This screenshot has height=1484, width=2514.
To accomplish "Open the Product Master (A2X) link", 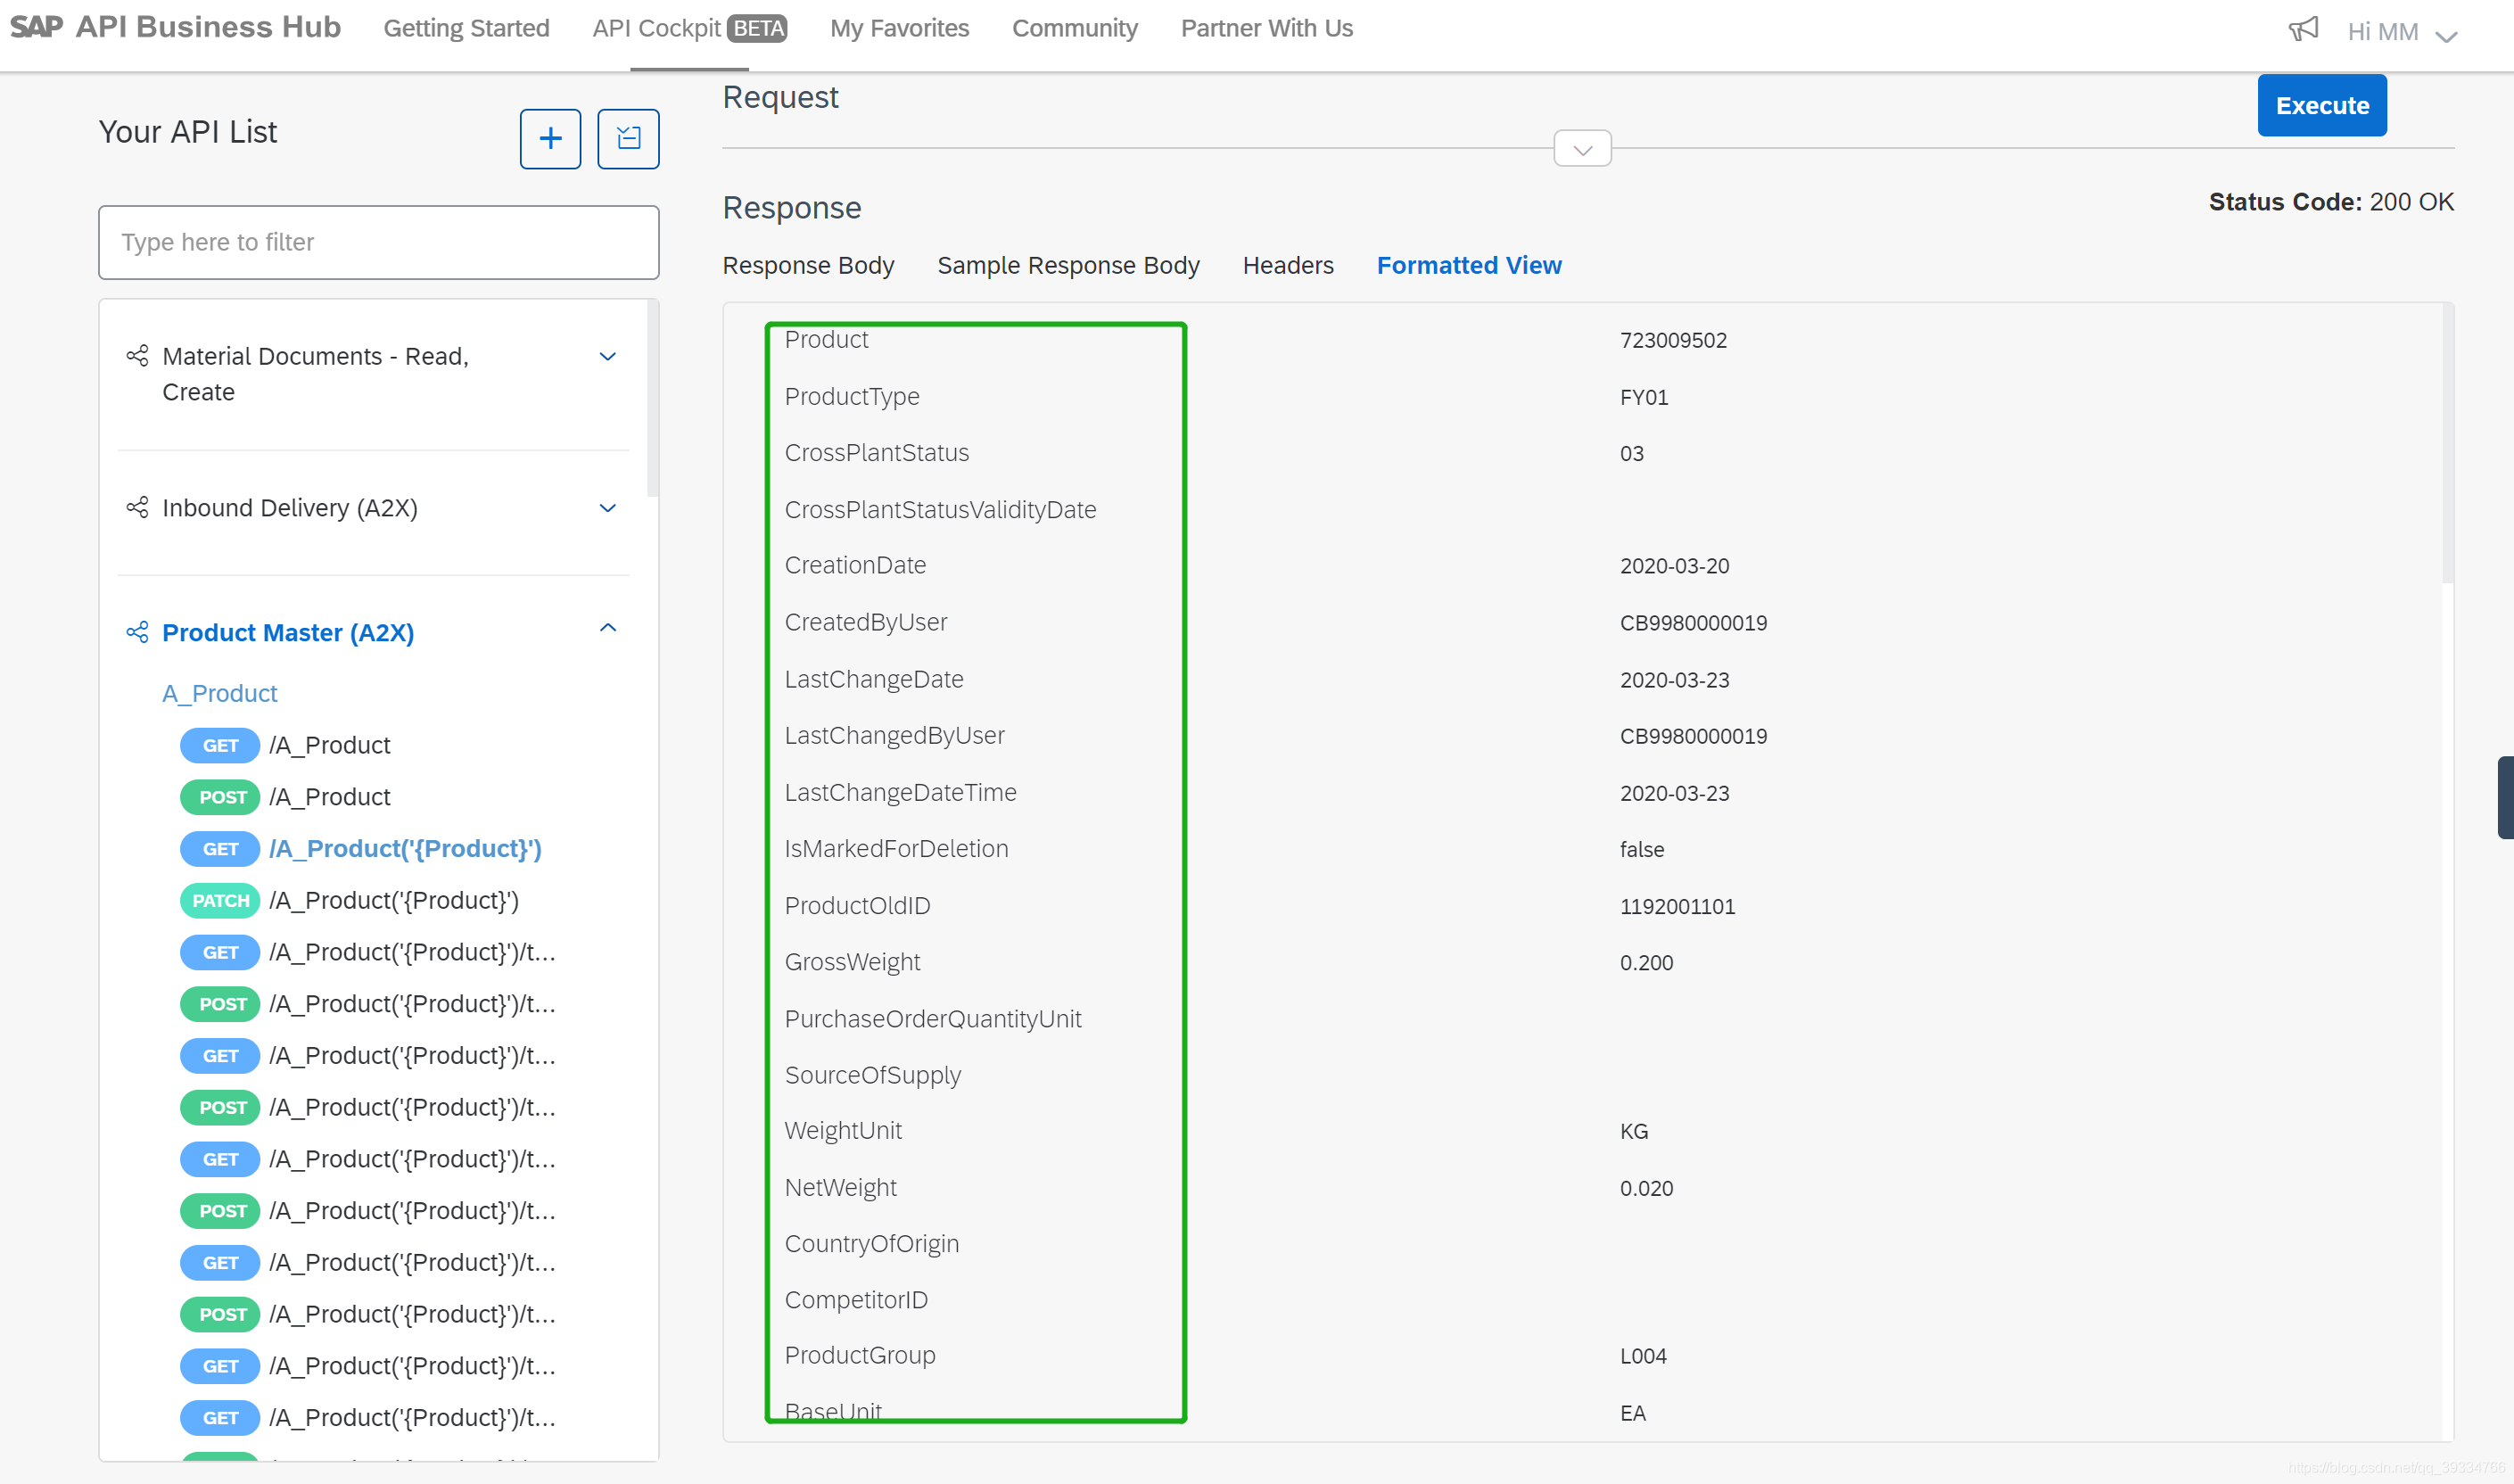I will [288, 632].
